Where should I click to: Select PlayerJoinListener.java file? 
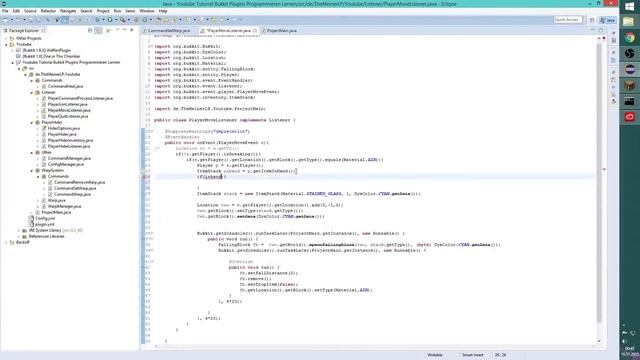tap(67, 104)
